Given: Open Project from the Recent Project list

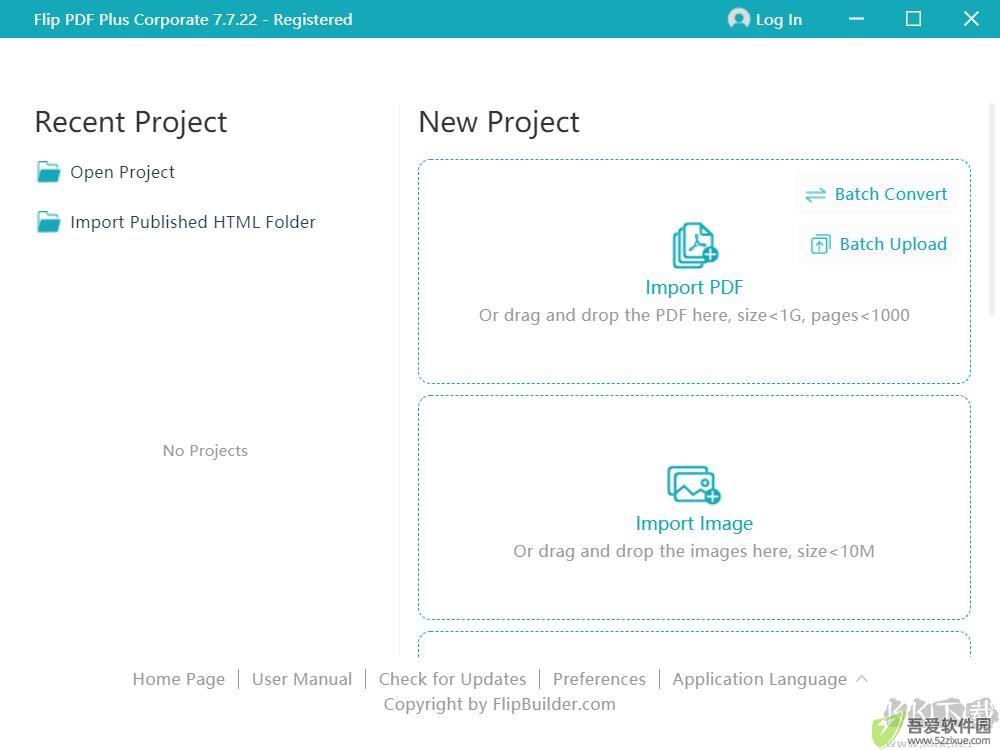Looking at the screenshot, I should [122, 172].
